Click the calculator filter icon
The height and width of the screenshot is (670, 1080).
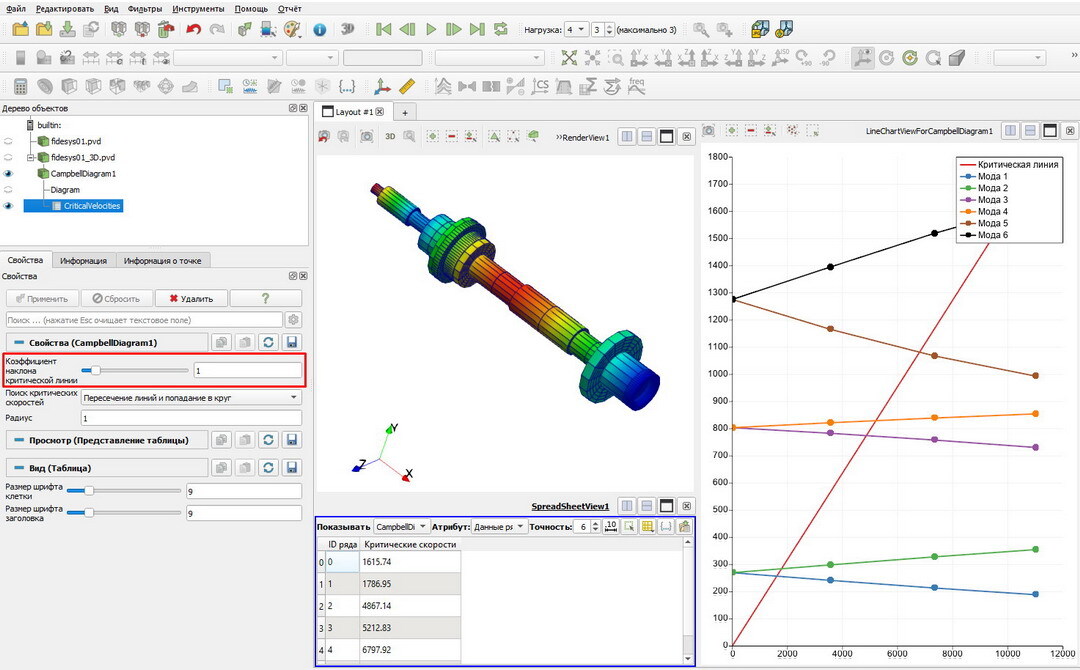coord(21,86)
